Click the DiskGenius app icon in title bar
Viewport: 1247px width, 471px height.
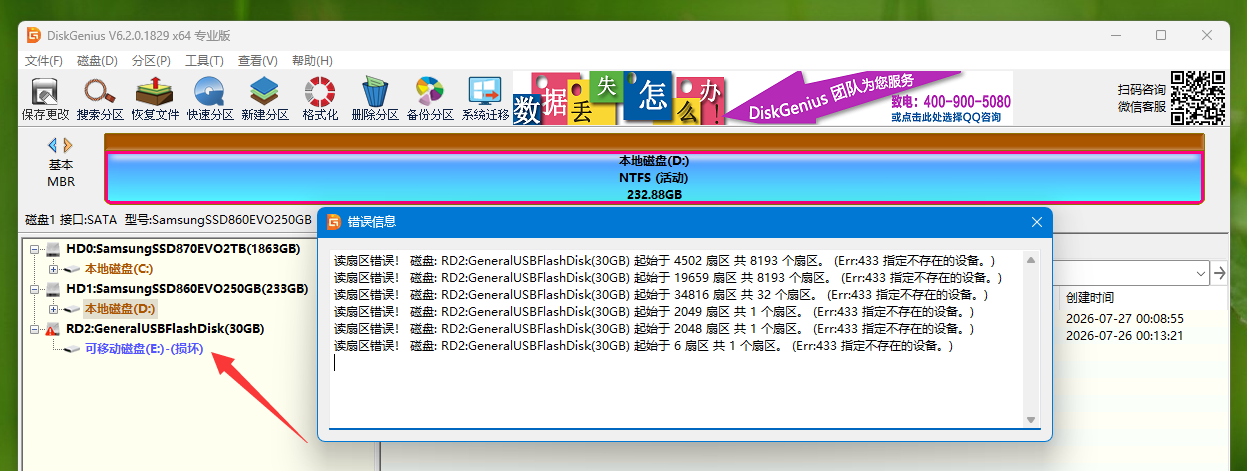click(33, 35)
